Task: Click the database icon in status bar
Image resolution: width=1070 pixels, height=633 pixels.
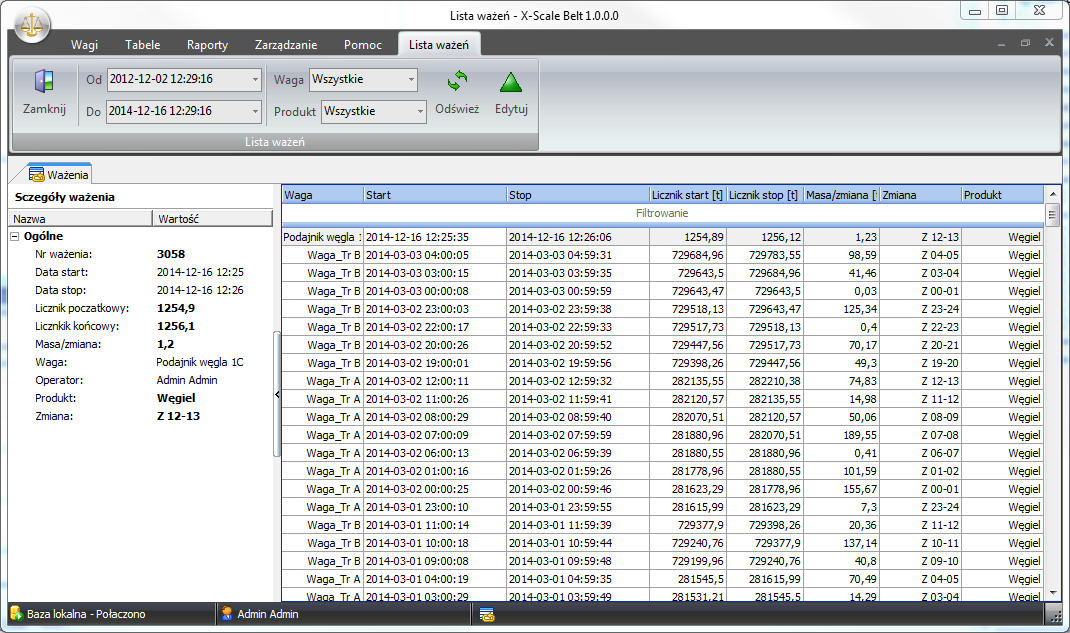Action: coord(16,614)
